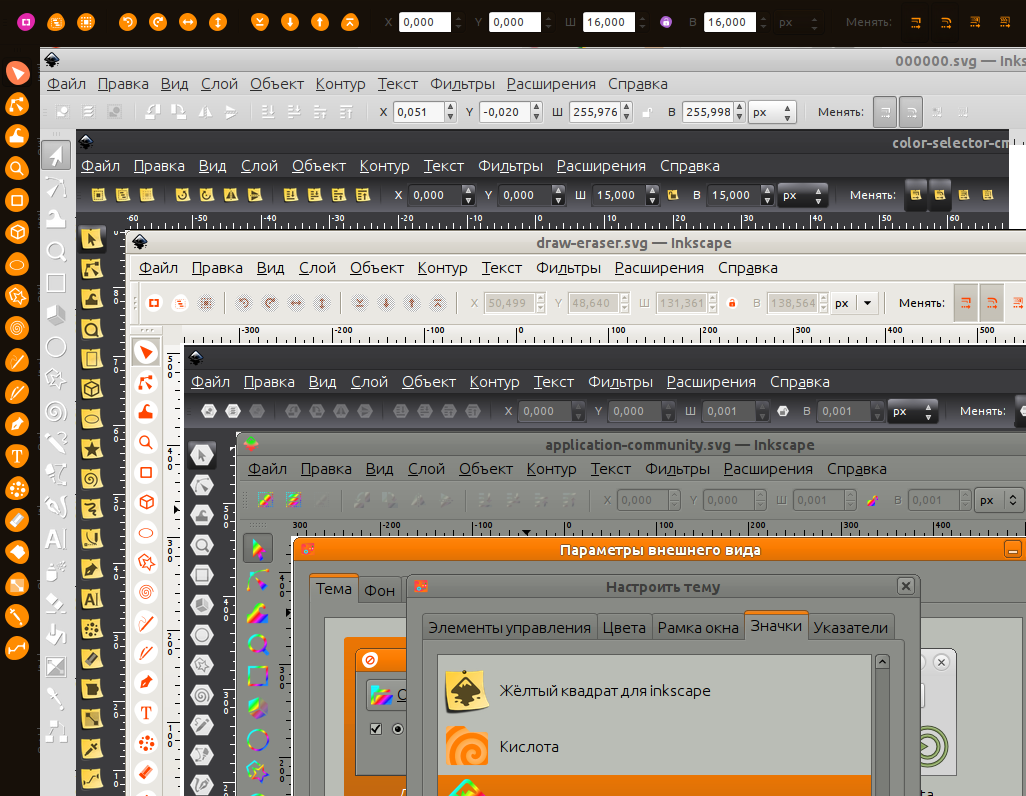Open Фильтры menu in color-selector window
This screenshot has width=1026, height=796.
[510, 166]
